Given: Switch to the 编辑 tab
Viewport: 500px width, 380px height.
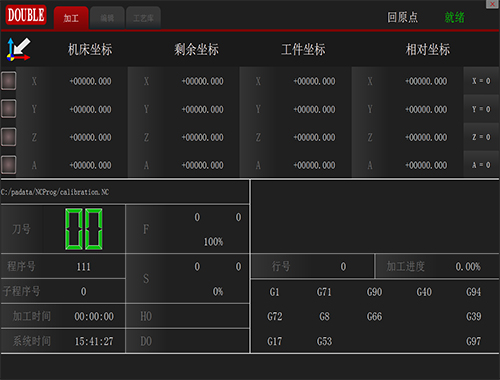Looking at the screenshot, I should point(107,18).
